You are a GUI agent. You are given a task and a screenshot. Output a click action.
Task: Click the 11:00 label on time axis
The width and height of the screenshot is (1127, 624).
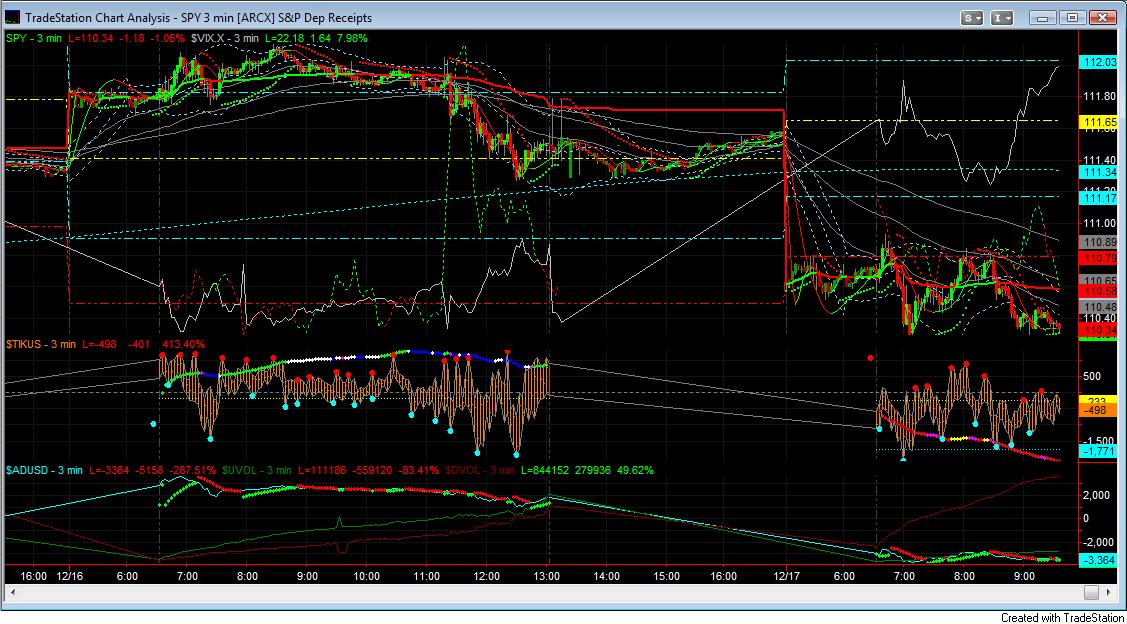coord(426,576)
